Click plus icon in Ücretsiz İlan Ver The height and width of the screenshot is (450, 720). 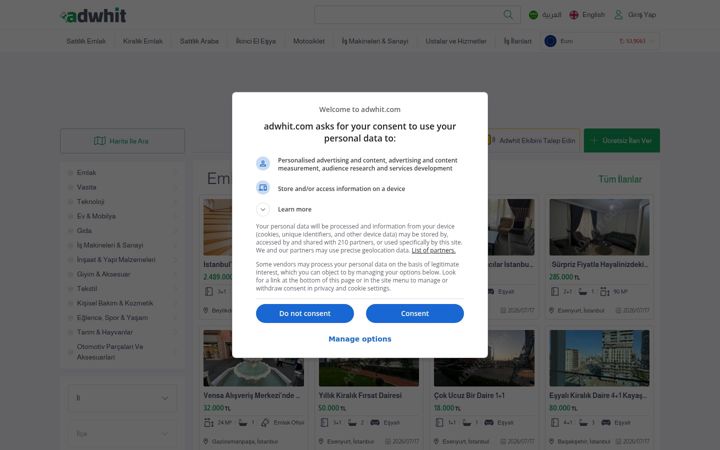[594, 141]
